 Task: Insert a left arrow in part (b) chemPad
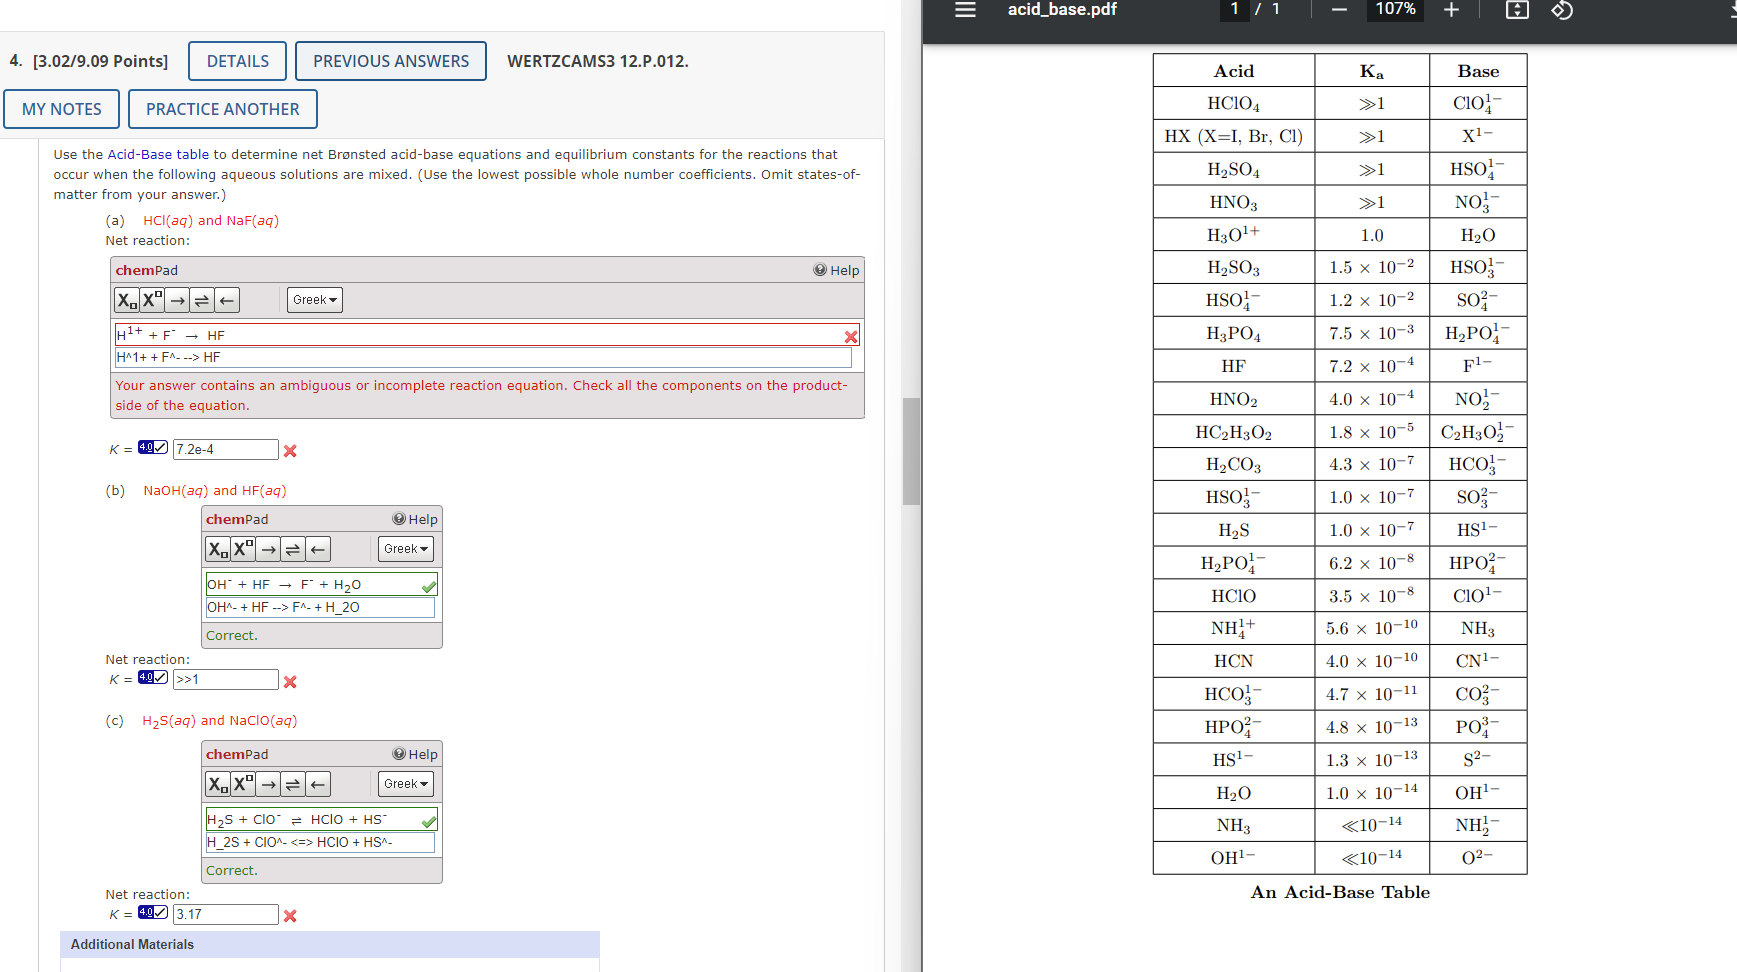317,548
